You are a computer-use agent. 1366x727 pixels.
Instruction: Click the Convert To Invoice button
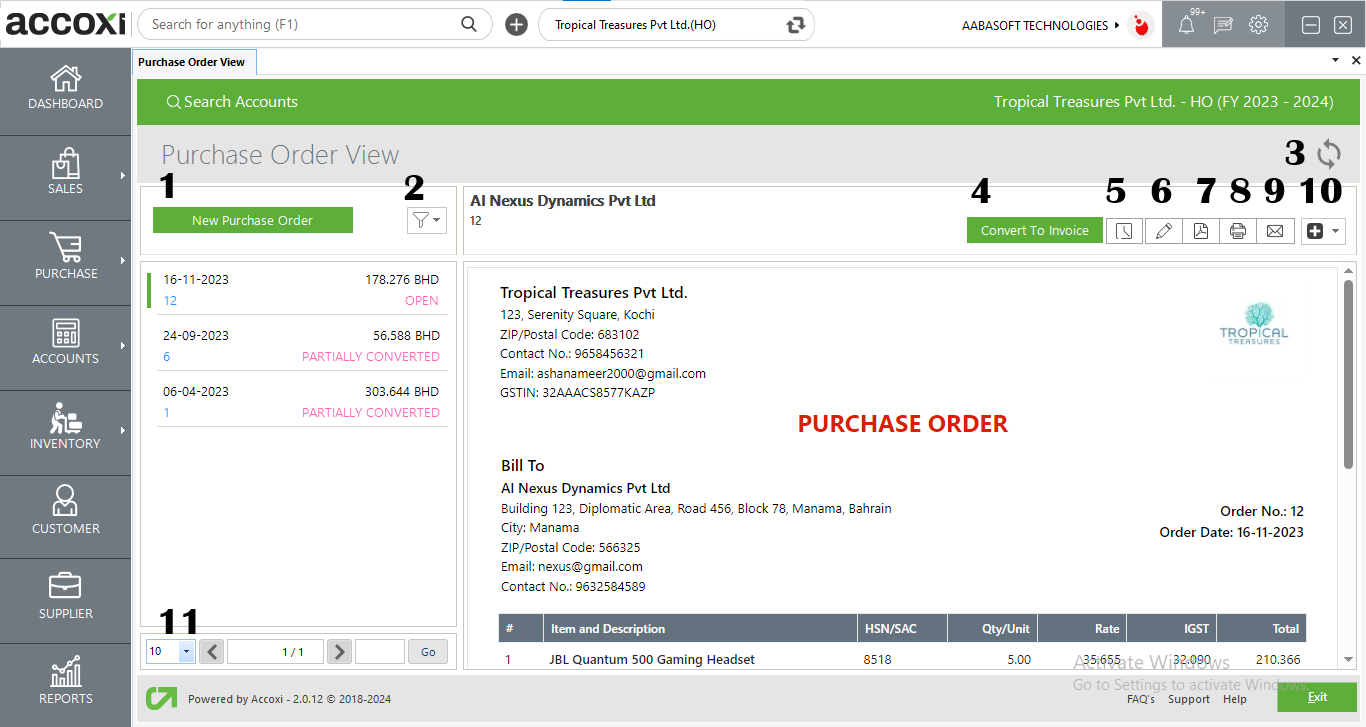pos(1034,230)
